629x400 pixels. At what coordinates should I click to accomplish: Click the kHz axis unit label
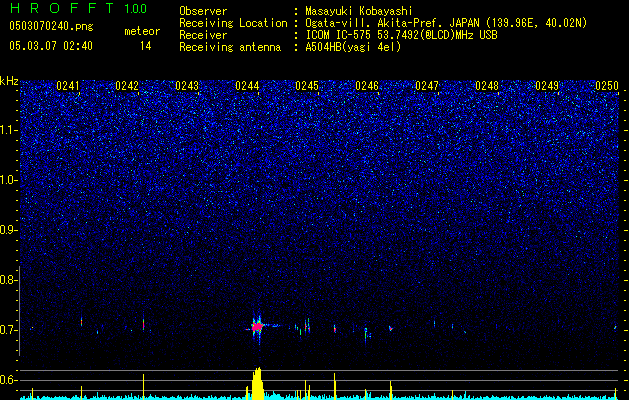9,81
